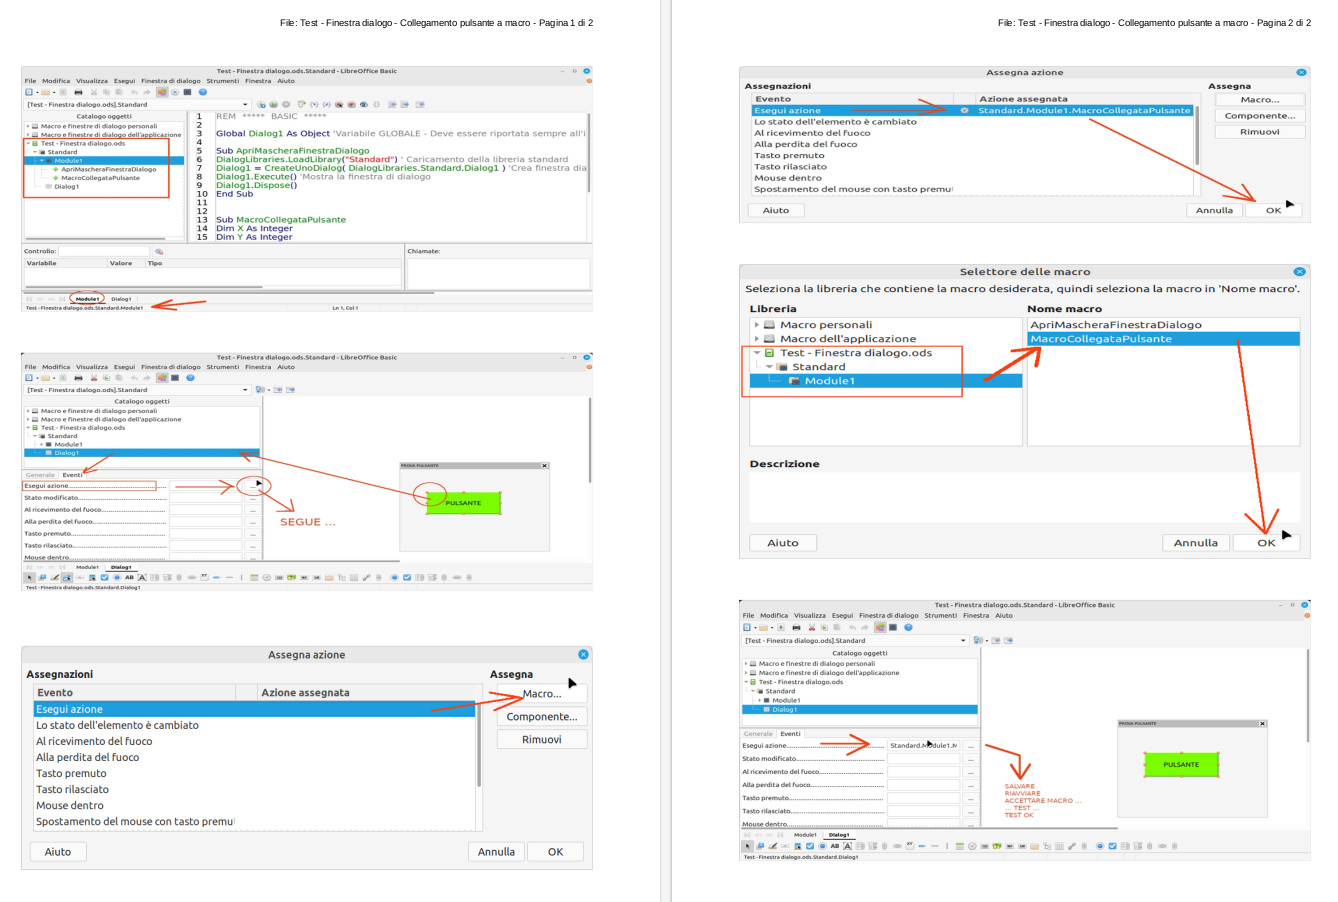Click the watch icon next to the Controllo field
The image size is (1338, 902).
tap(159, 252)
